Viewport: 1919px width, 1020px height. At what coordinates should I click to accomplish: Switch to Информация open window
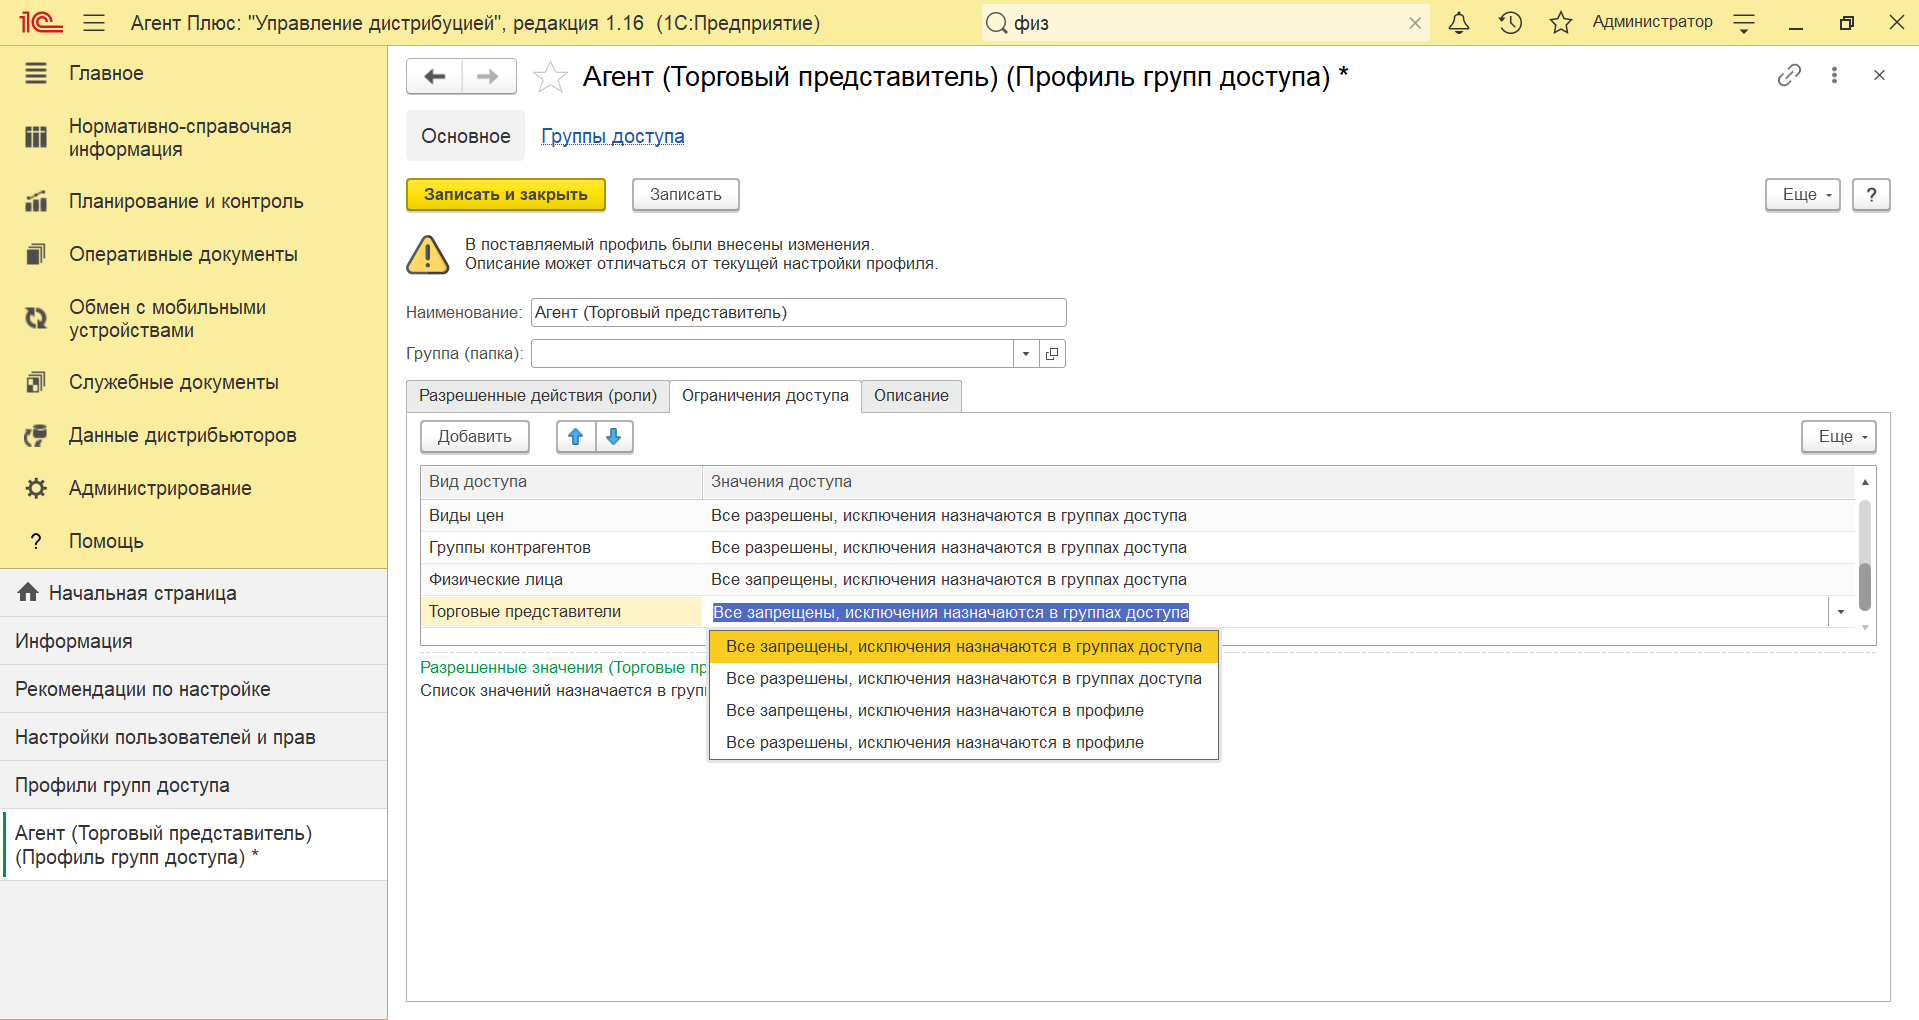(194, 641)
